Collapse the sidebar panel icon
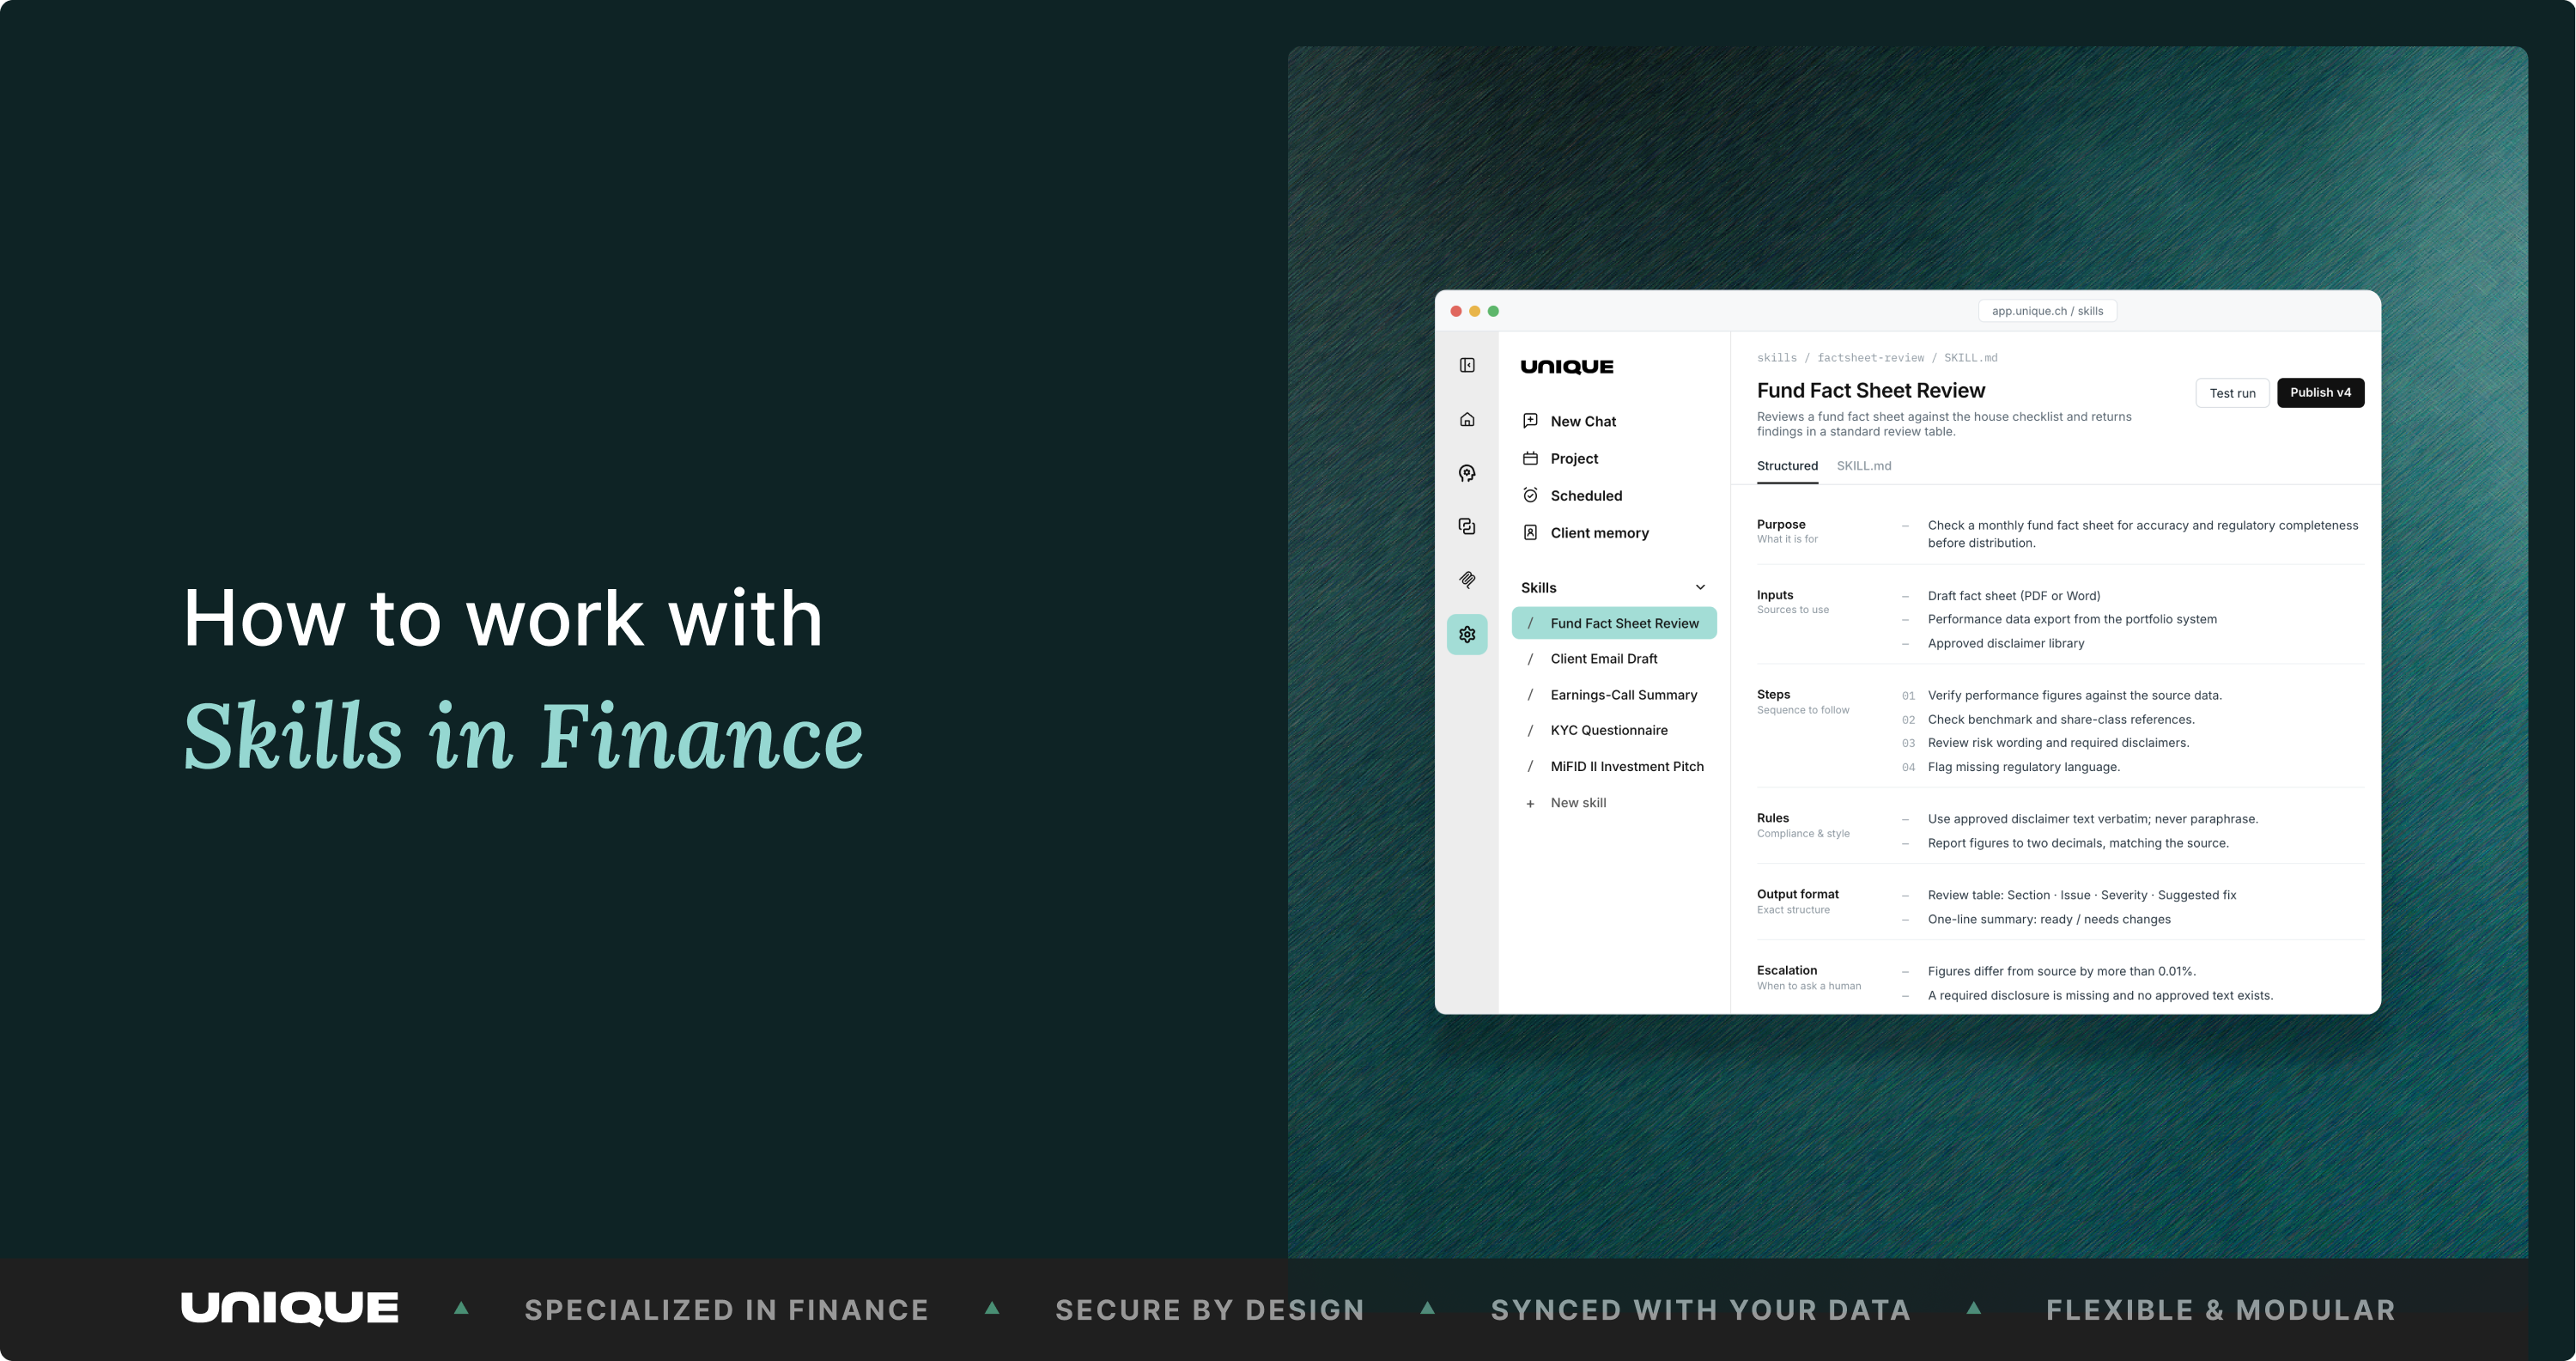This screenshot has height=1361, width=2576. click(x=1467, y=365)
